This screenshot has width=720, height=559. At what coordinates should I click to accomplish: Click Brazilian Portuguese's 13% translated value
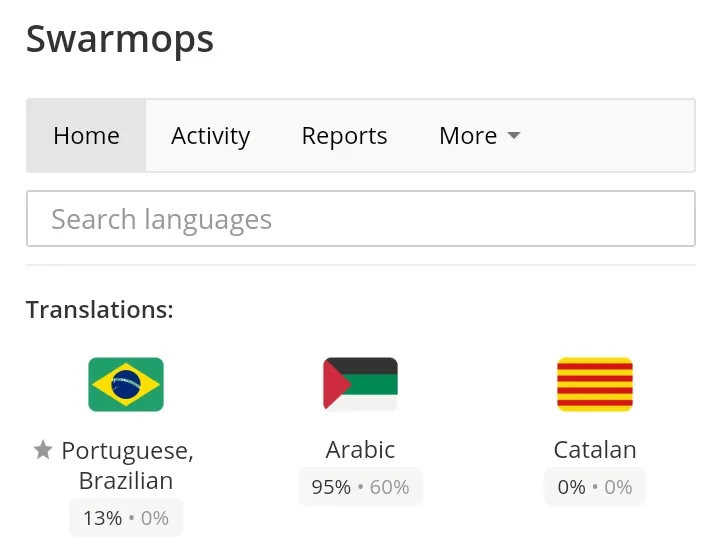tap(102, 518)
